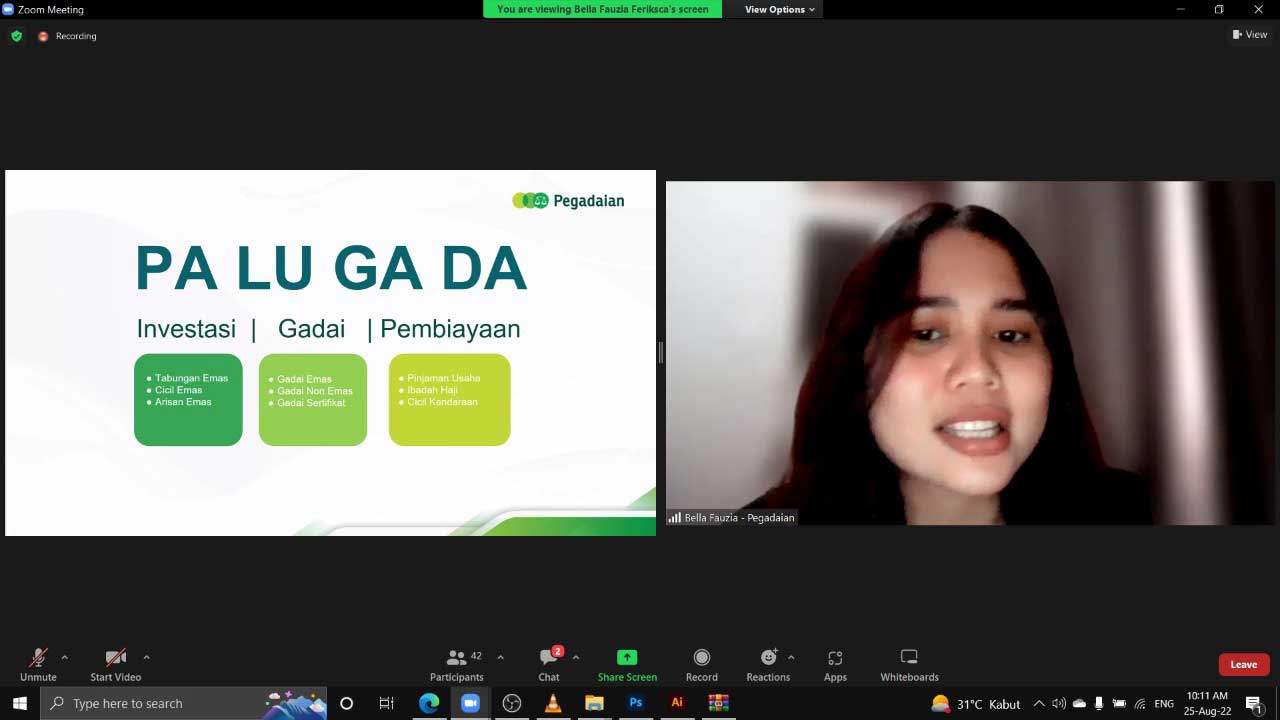
Task: Toggle the Record button
Action: 701,664
